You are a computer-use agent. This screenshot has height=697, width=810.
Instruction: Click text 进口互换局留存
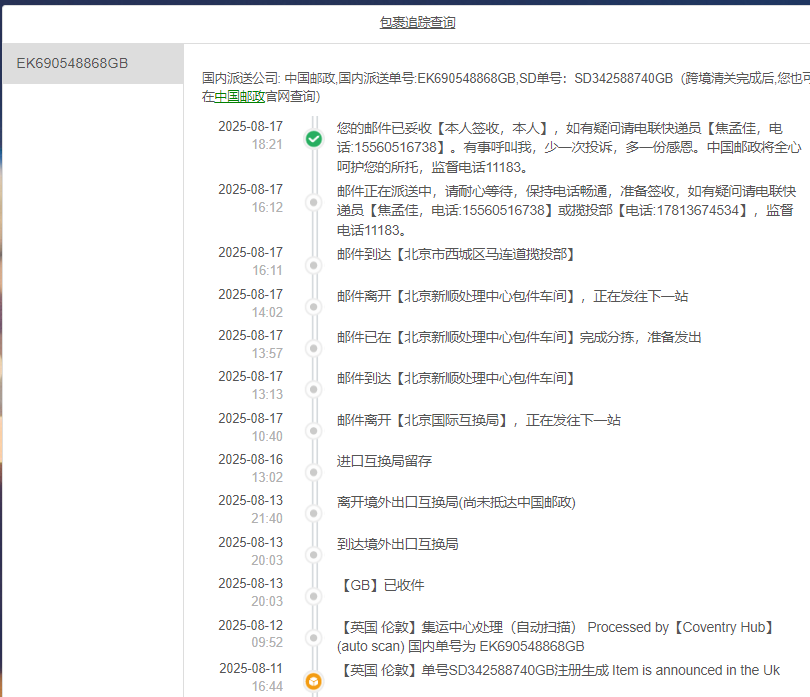pos(384,461)
